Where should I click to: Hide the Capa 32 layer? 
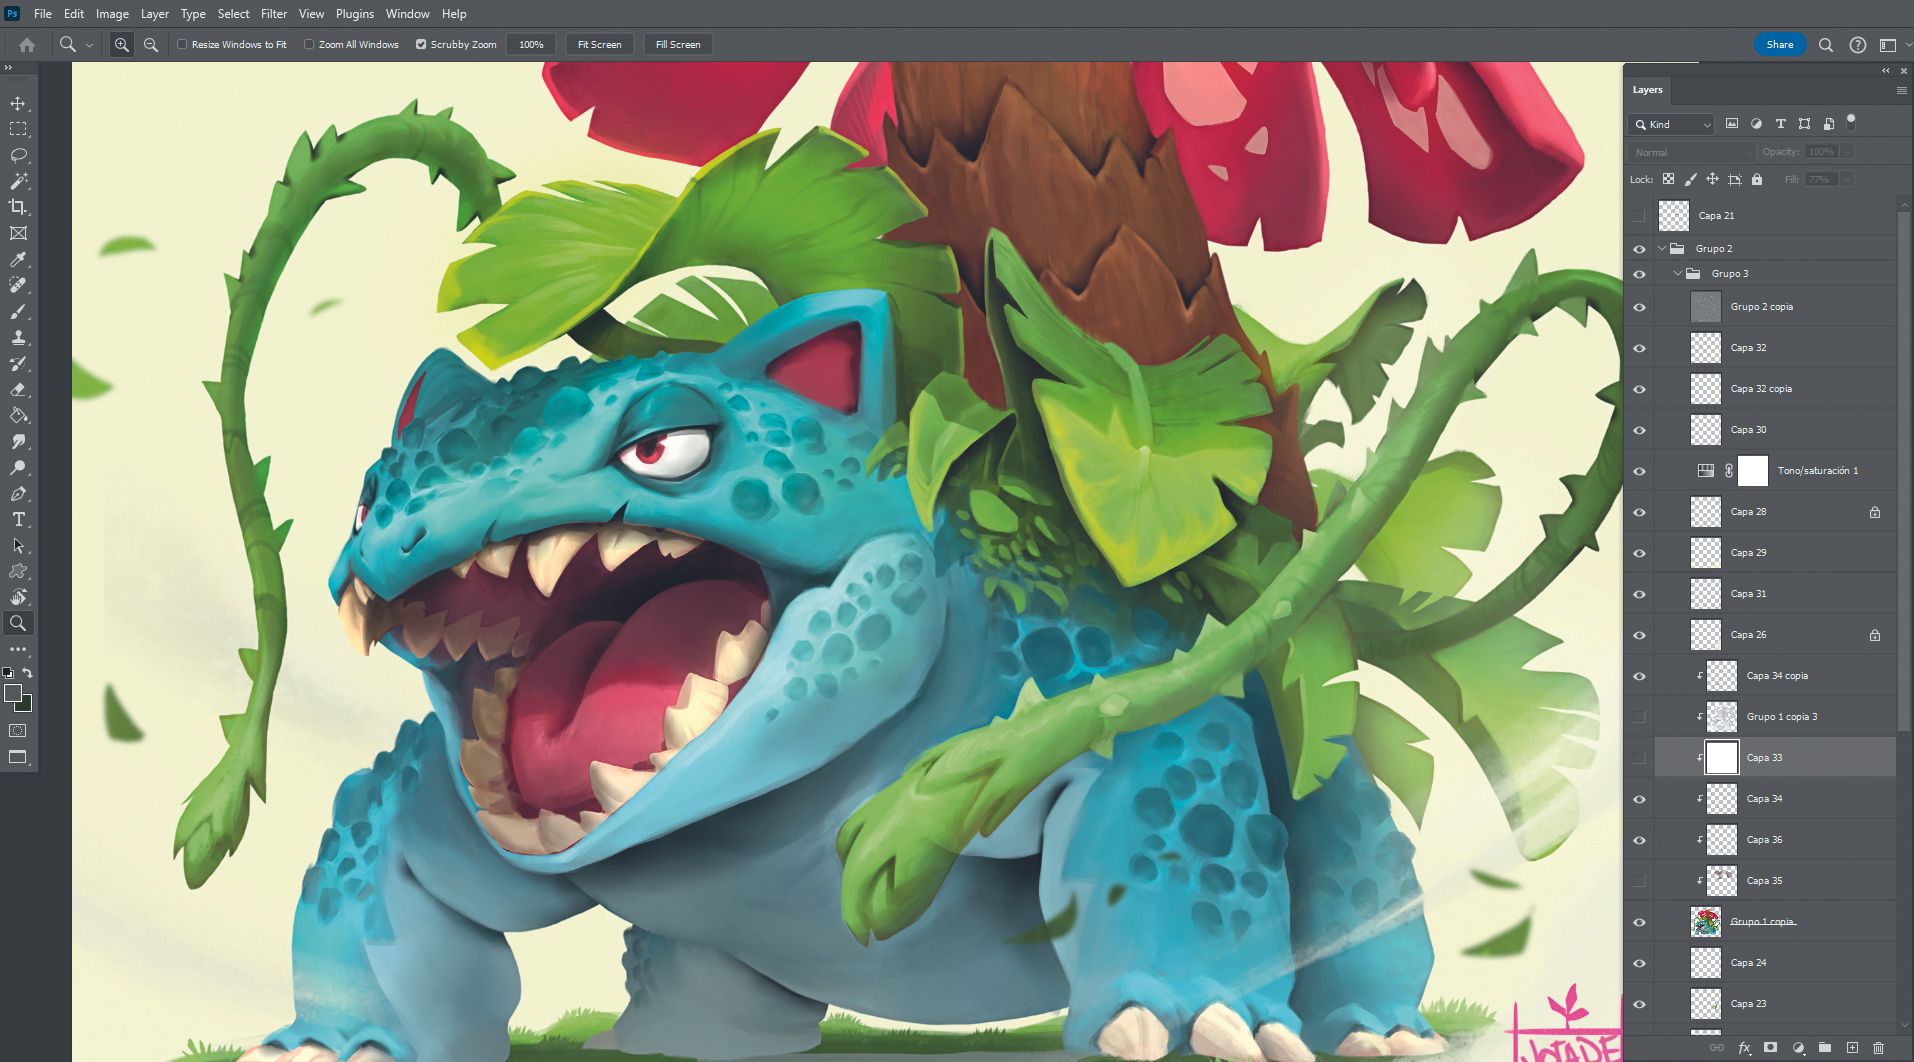(x=1640, y=347)
